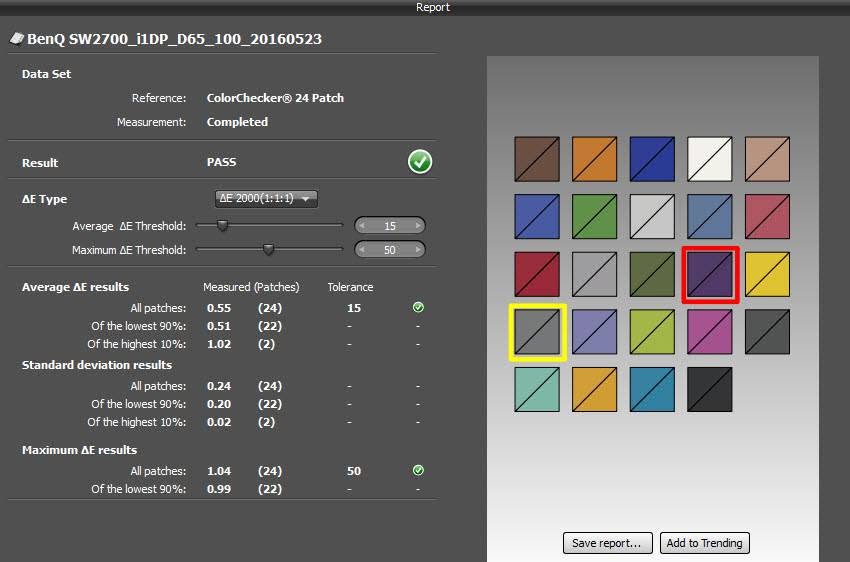Select the olive green patch in third row
Screen dimensions: 850x562
click(x=652, y=274)
